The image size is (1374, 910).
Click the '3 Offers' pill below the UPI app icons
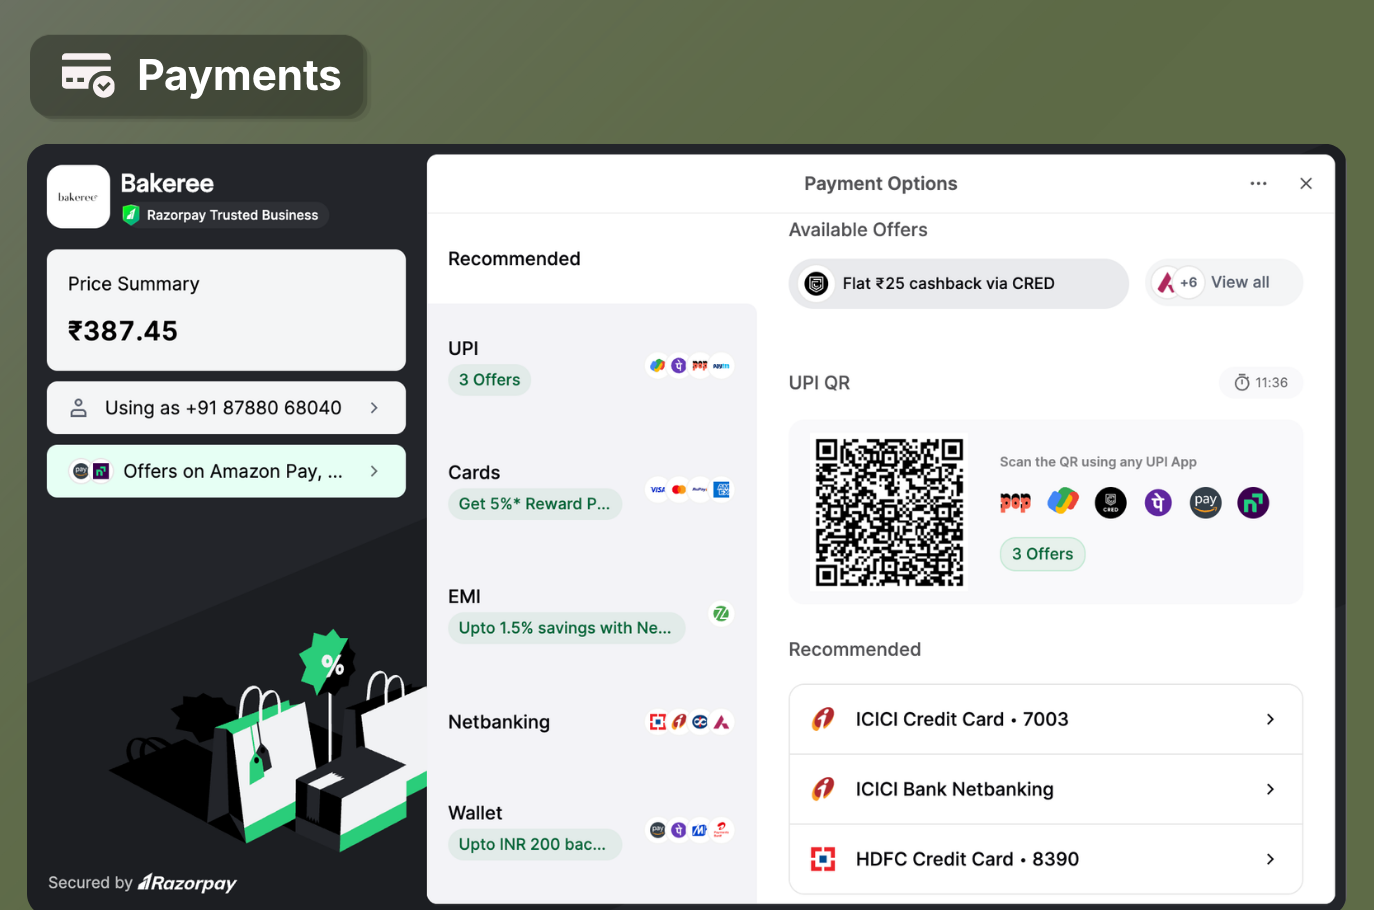point(1042,554)
